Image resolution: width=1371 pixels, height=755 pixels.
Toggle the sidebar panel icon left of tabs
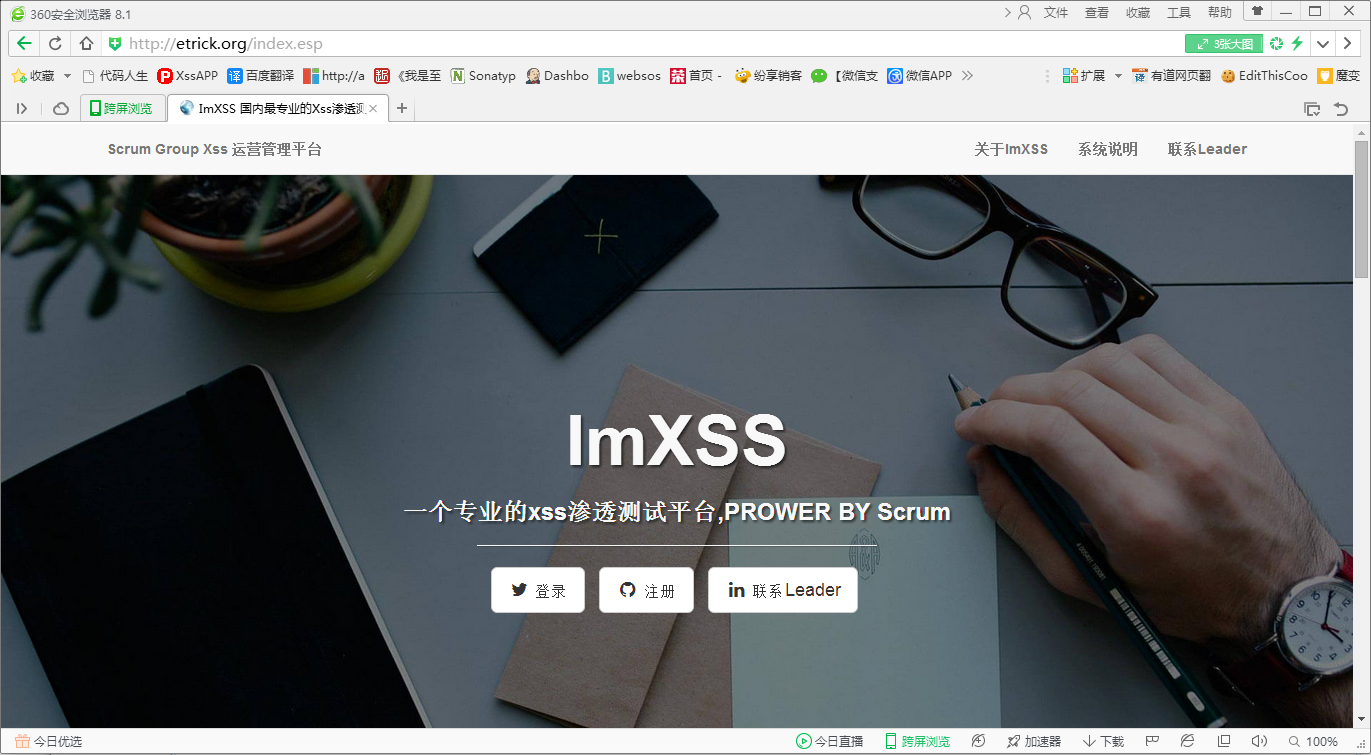point(22,108)
